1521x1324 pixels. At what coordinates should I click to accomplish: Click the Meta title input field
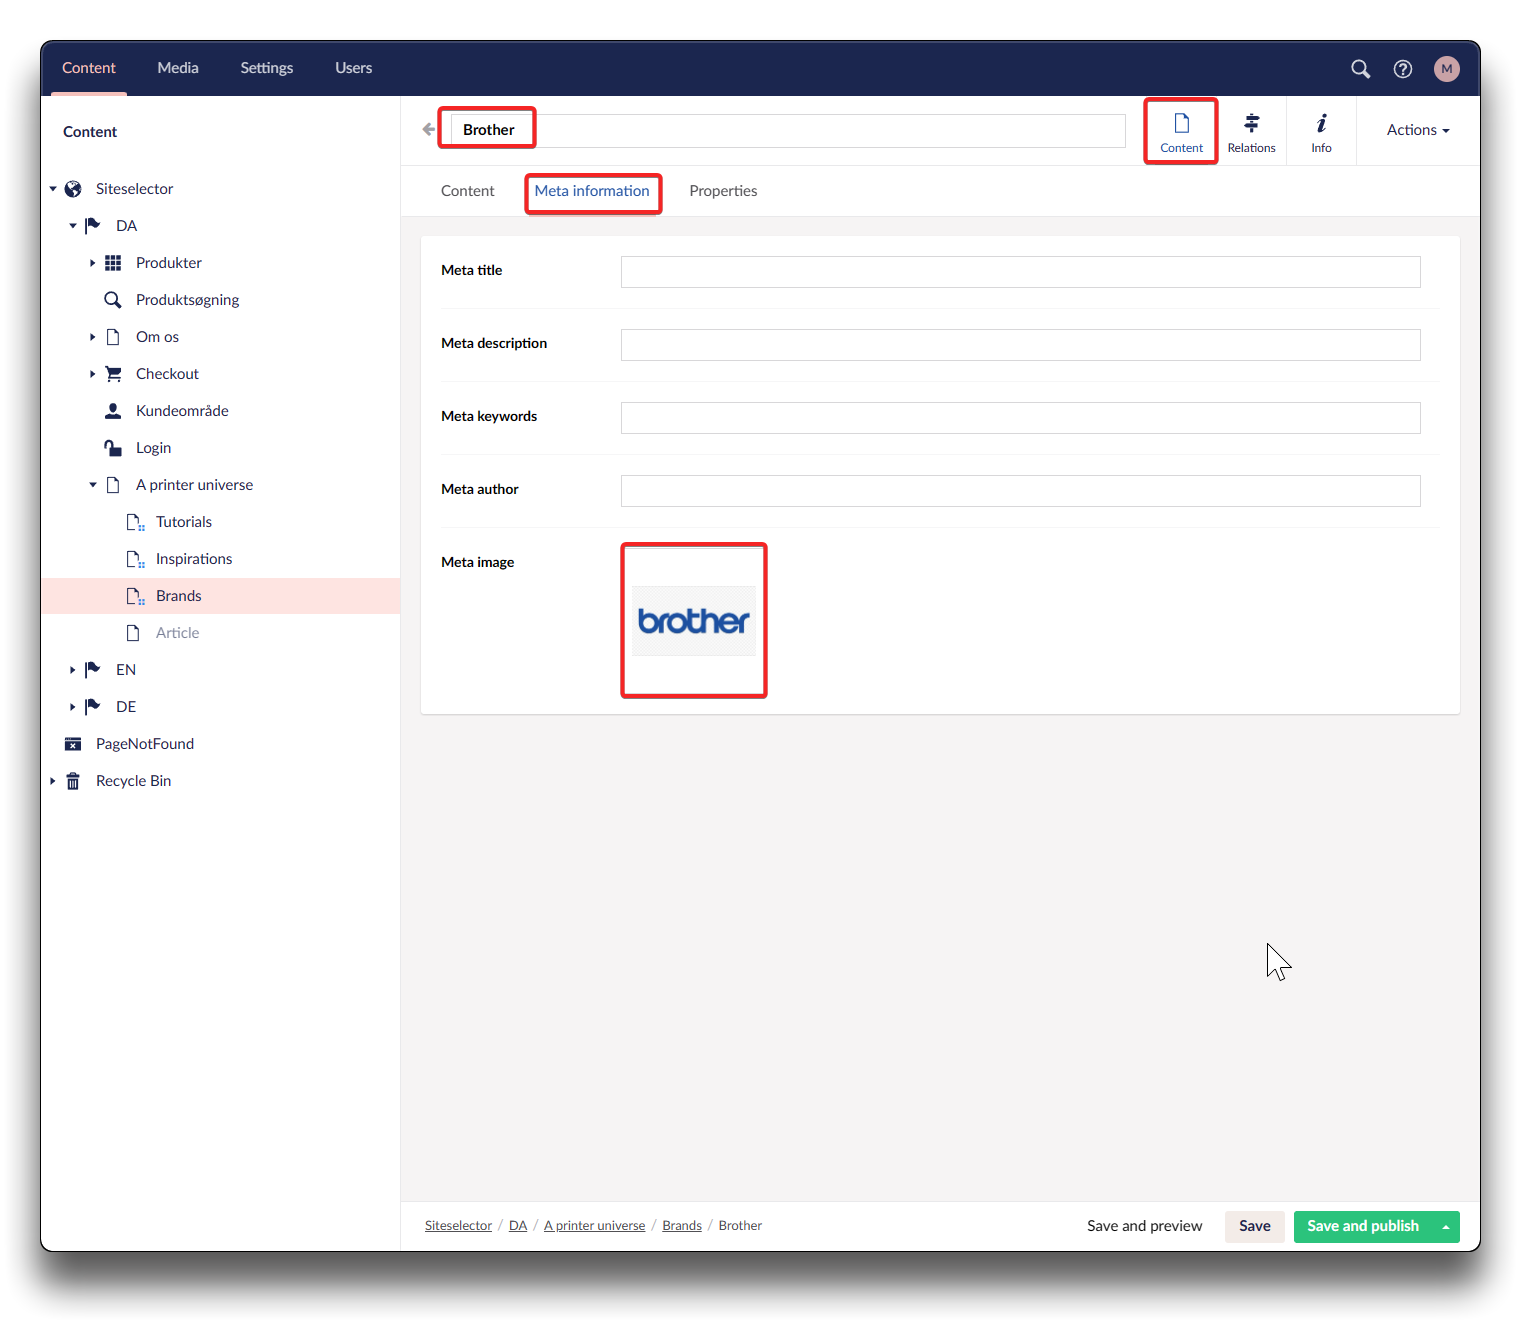click(1020, 272)
